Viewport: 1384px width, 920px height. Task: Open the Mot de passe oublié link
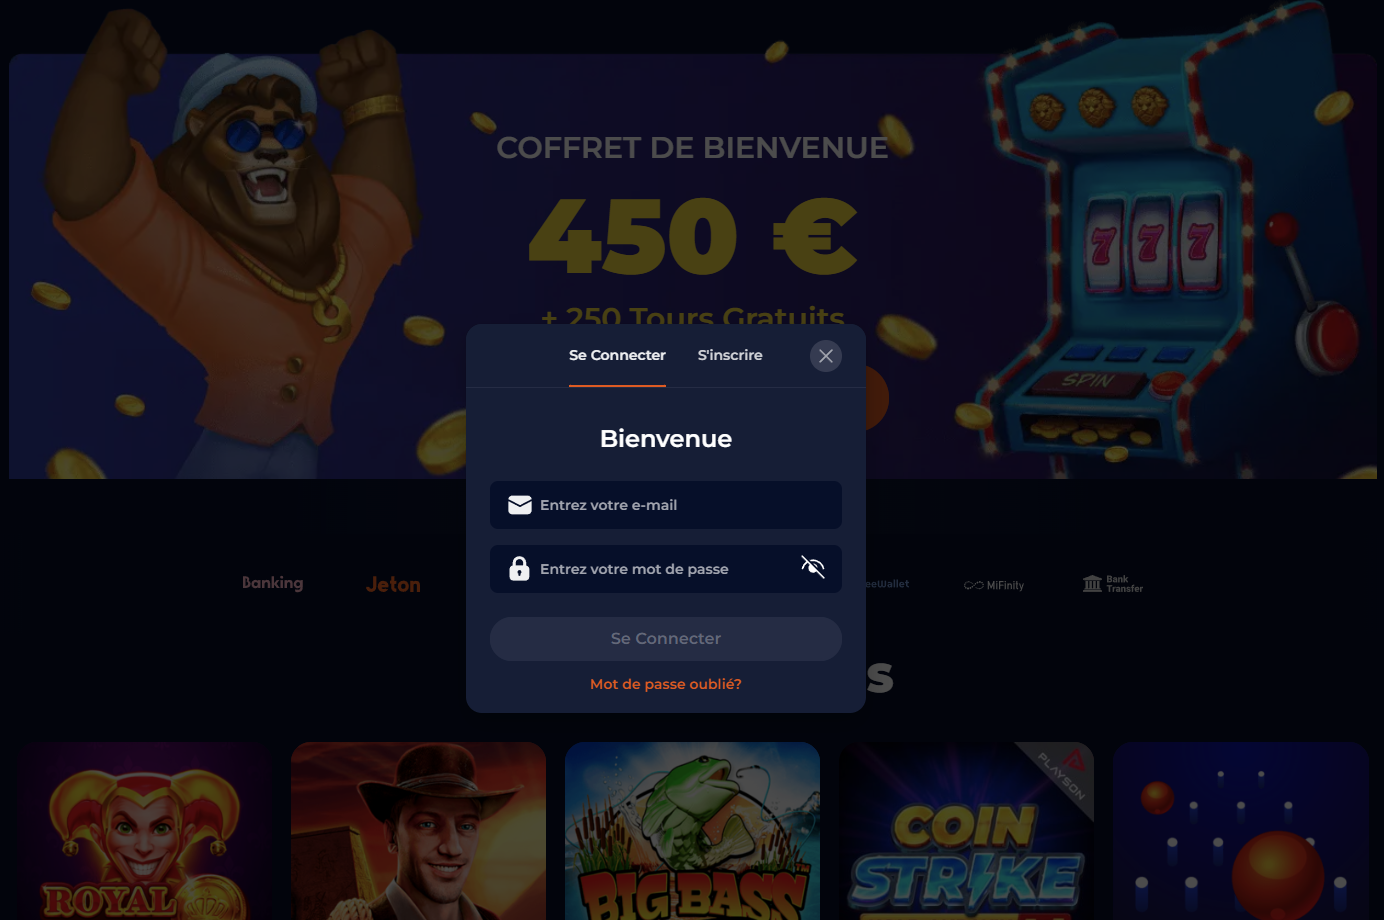[666, 684]
